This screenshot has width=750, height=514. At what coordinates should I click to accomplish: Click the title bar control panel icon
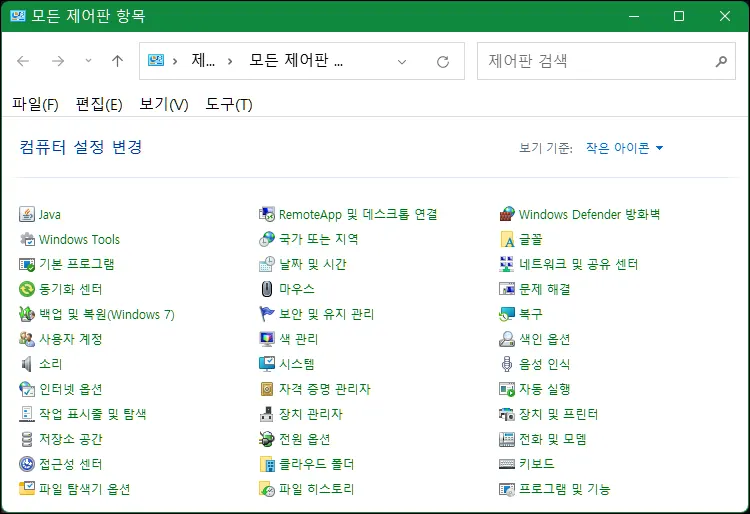(18, 16)
